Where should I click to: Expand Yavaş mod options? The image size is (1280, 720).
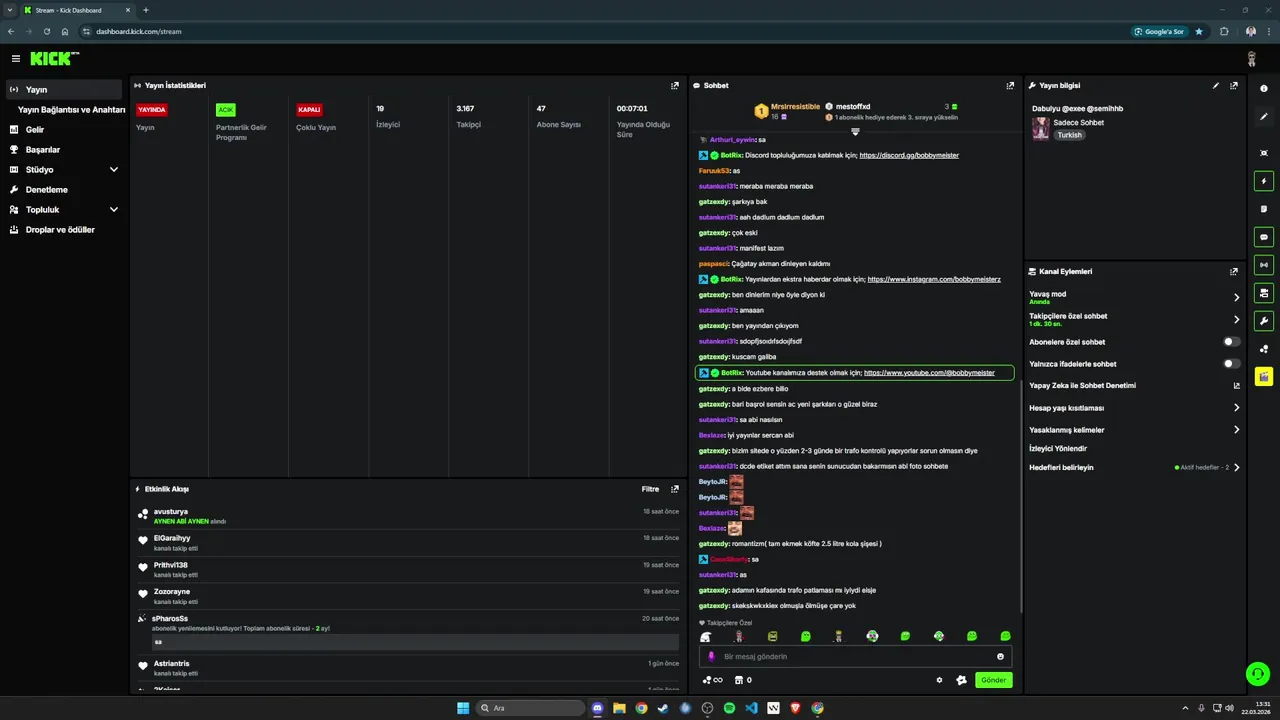[x=1236, y=297]
